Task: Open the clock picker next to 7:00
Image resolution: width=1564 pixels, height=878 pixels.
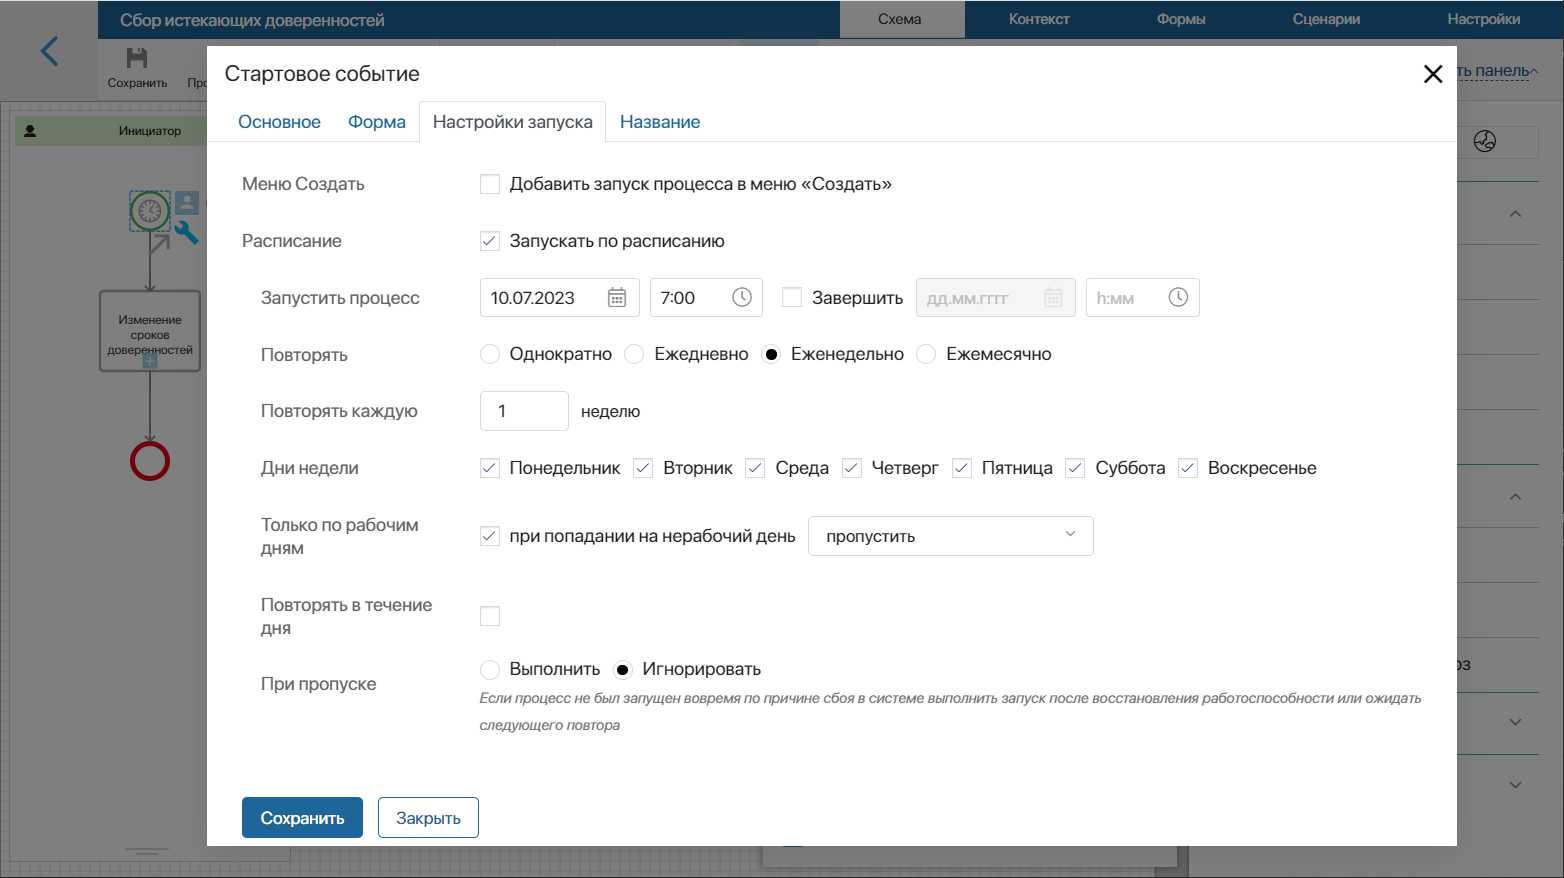Action: click(x=740, y=297)
